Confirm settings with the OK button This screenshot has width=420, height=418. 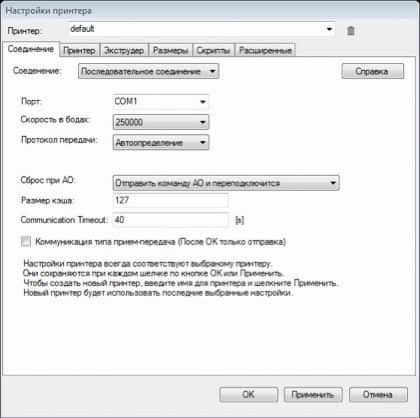[x=249, y=395]
